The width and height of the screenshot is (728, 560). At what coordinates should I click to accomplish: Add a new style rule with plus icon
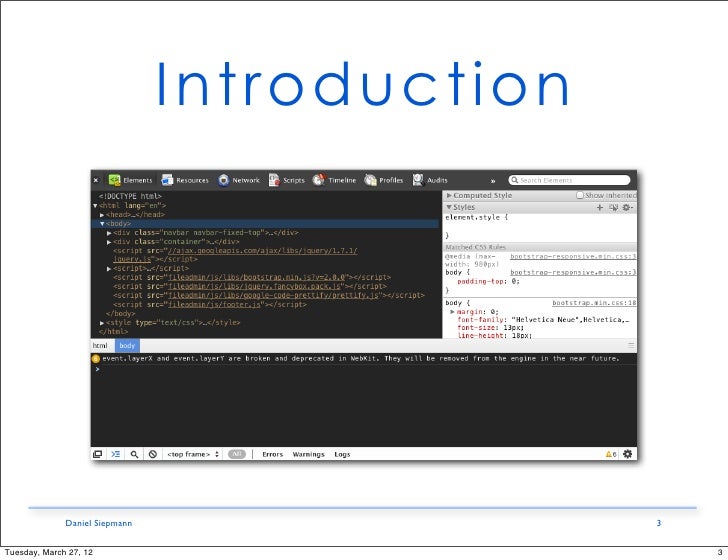click(x=600, y=208)
